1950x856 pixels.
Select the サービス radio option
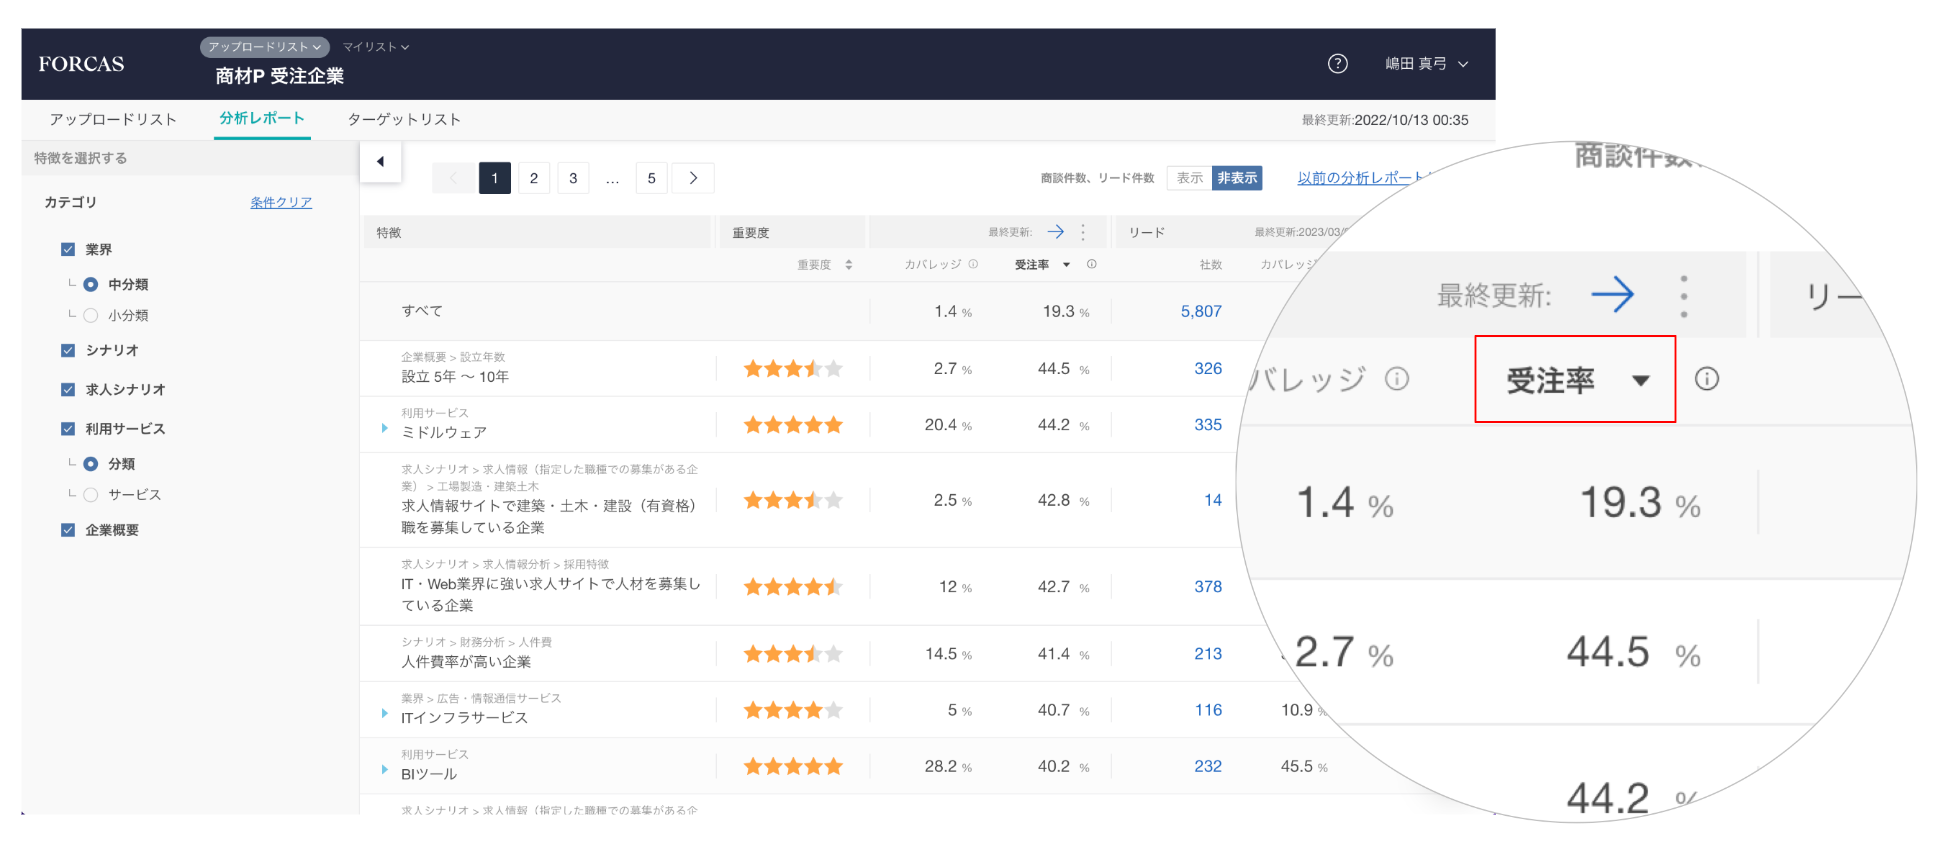(x=91, y=495)
